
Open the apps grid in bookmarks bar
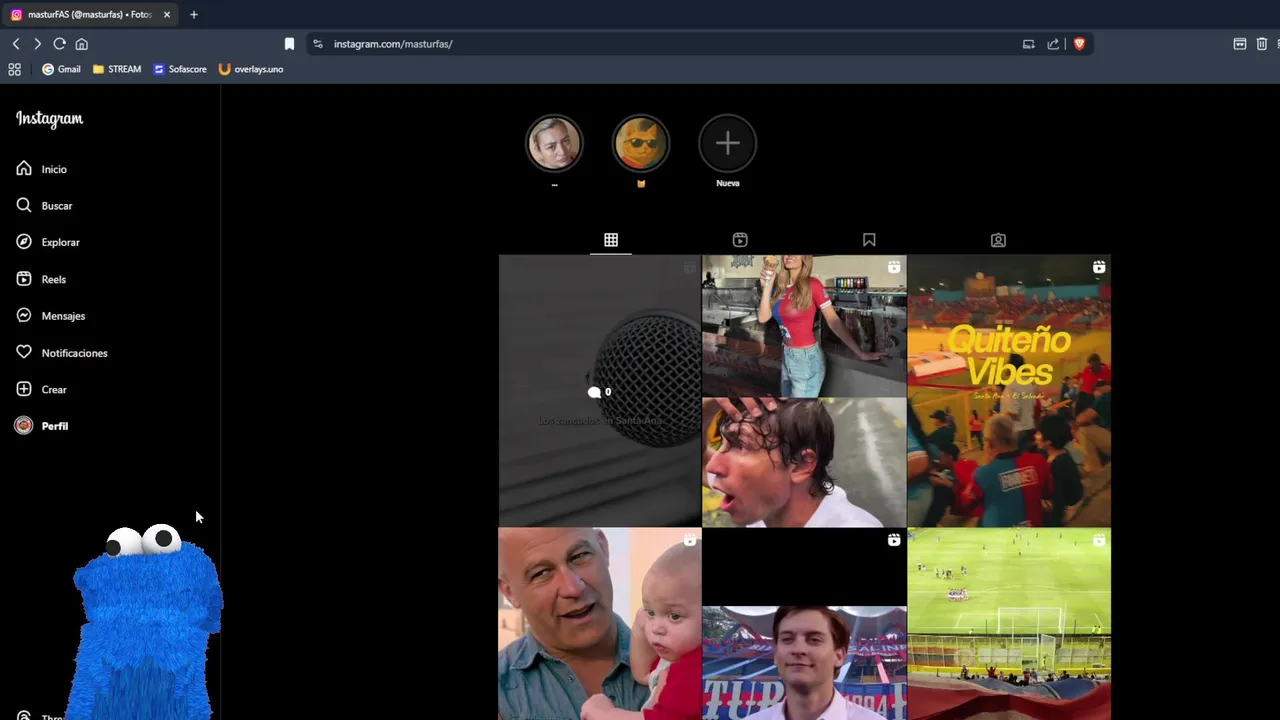tap(14, 69)
